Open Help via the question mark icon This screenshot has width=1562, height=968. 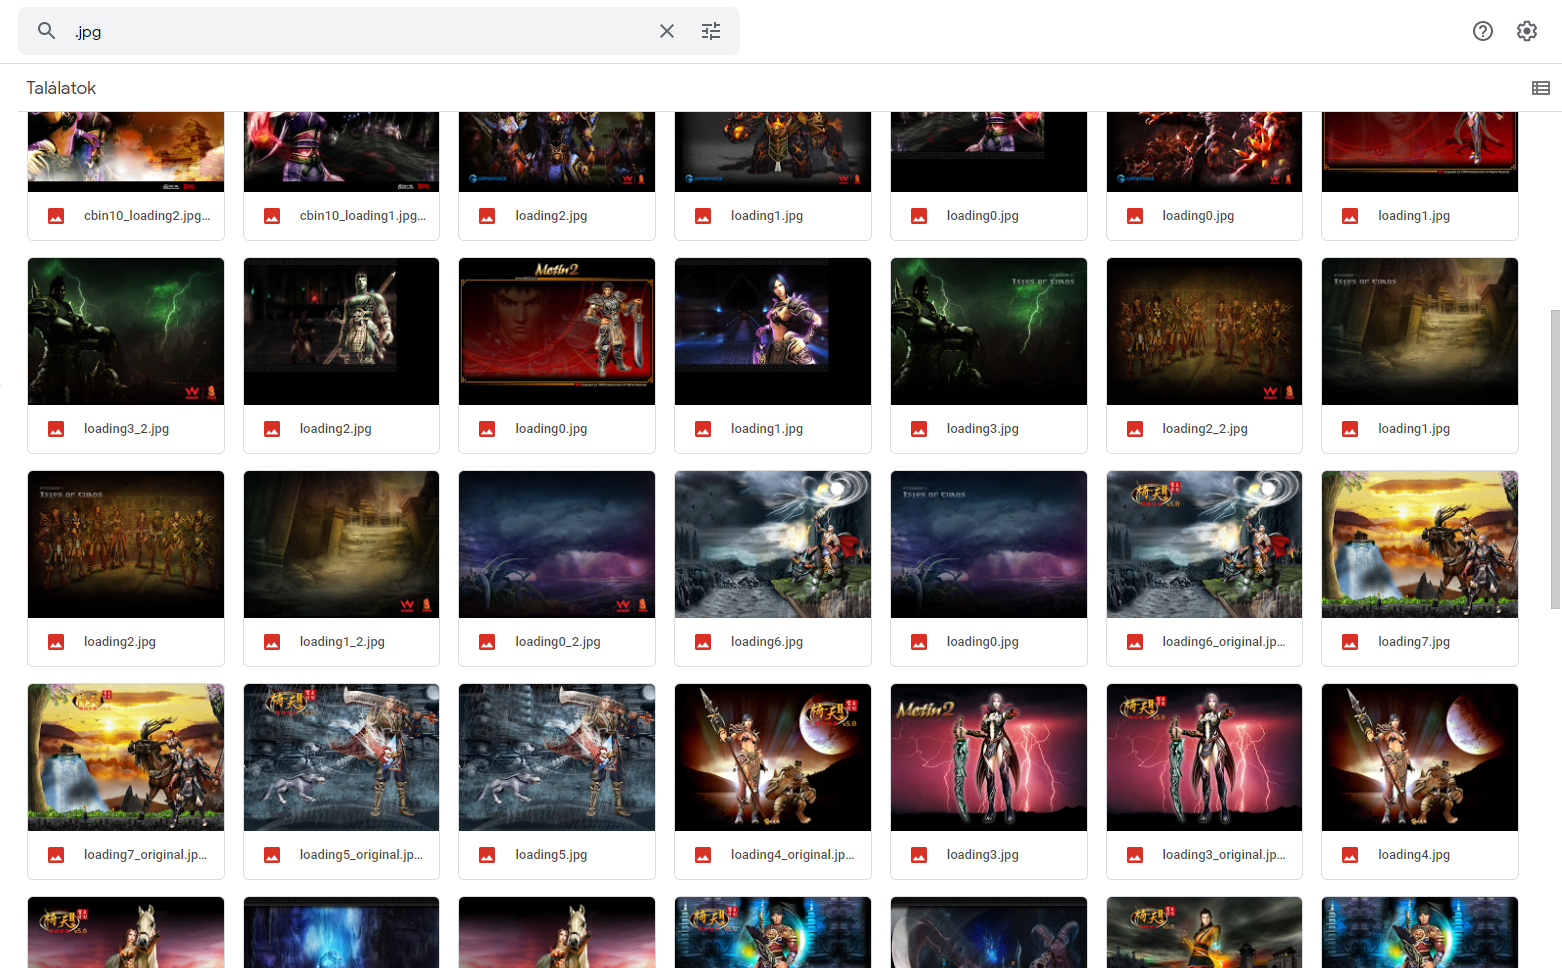coord(1483,31)
